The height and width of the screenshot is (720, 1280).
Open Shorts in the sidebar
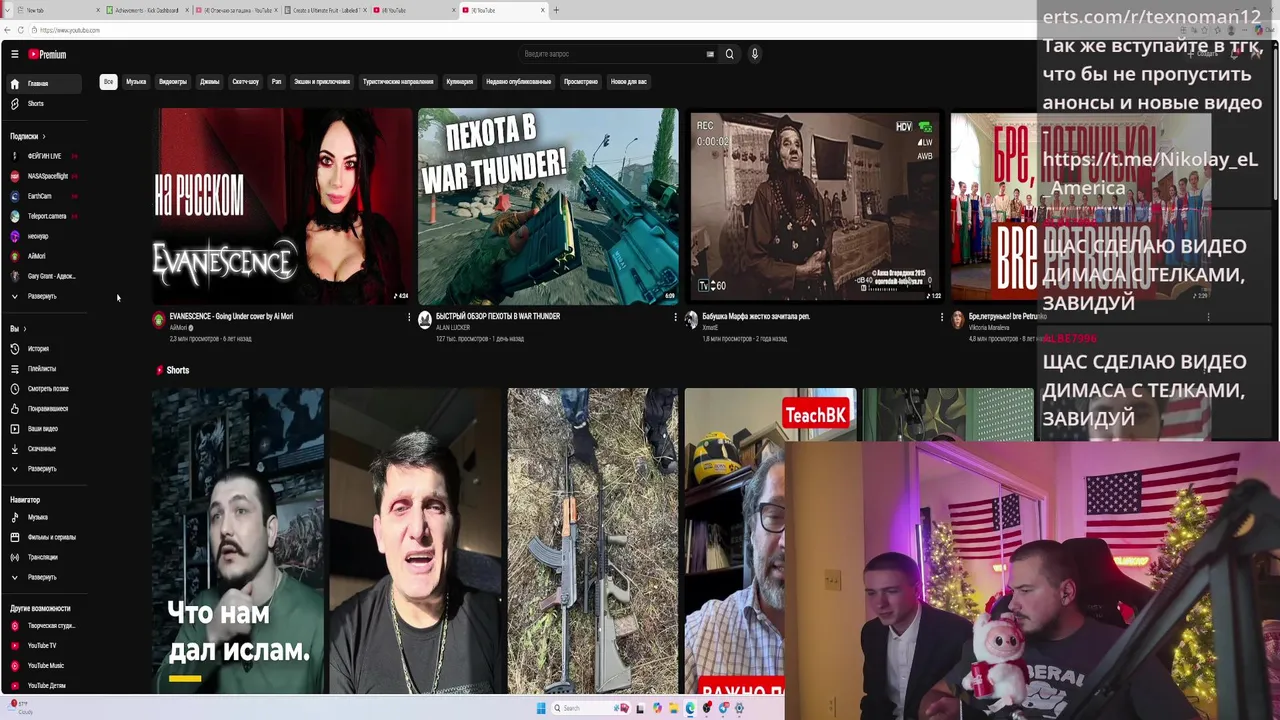[43, 104]
